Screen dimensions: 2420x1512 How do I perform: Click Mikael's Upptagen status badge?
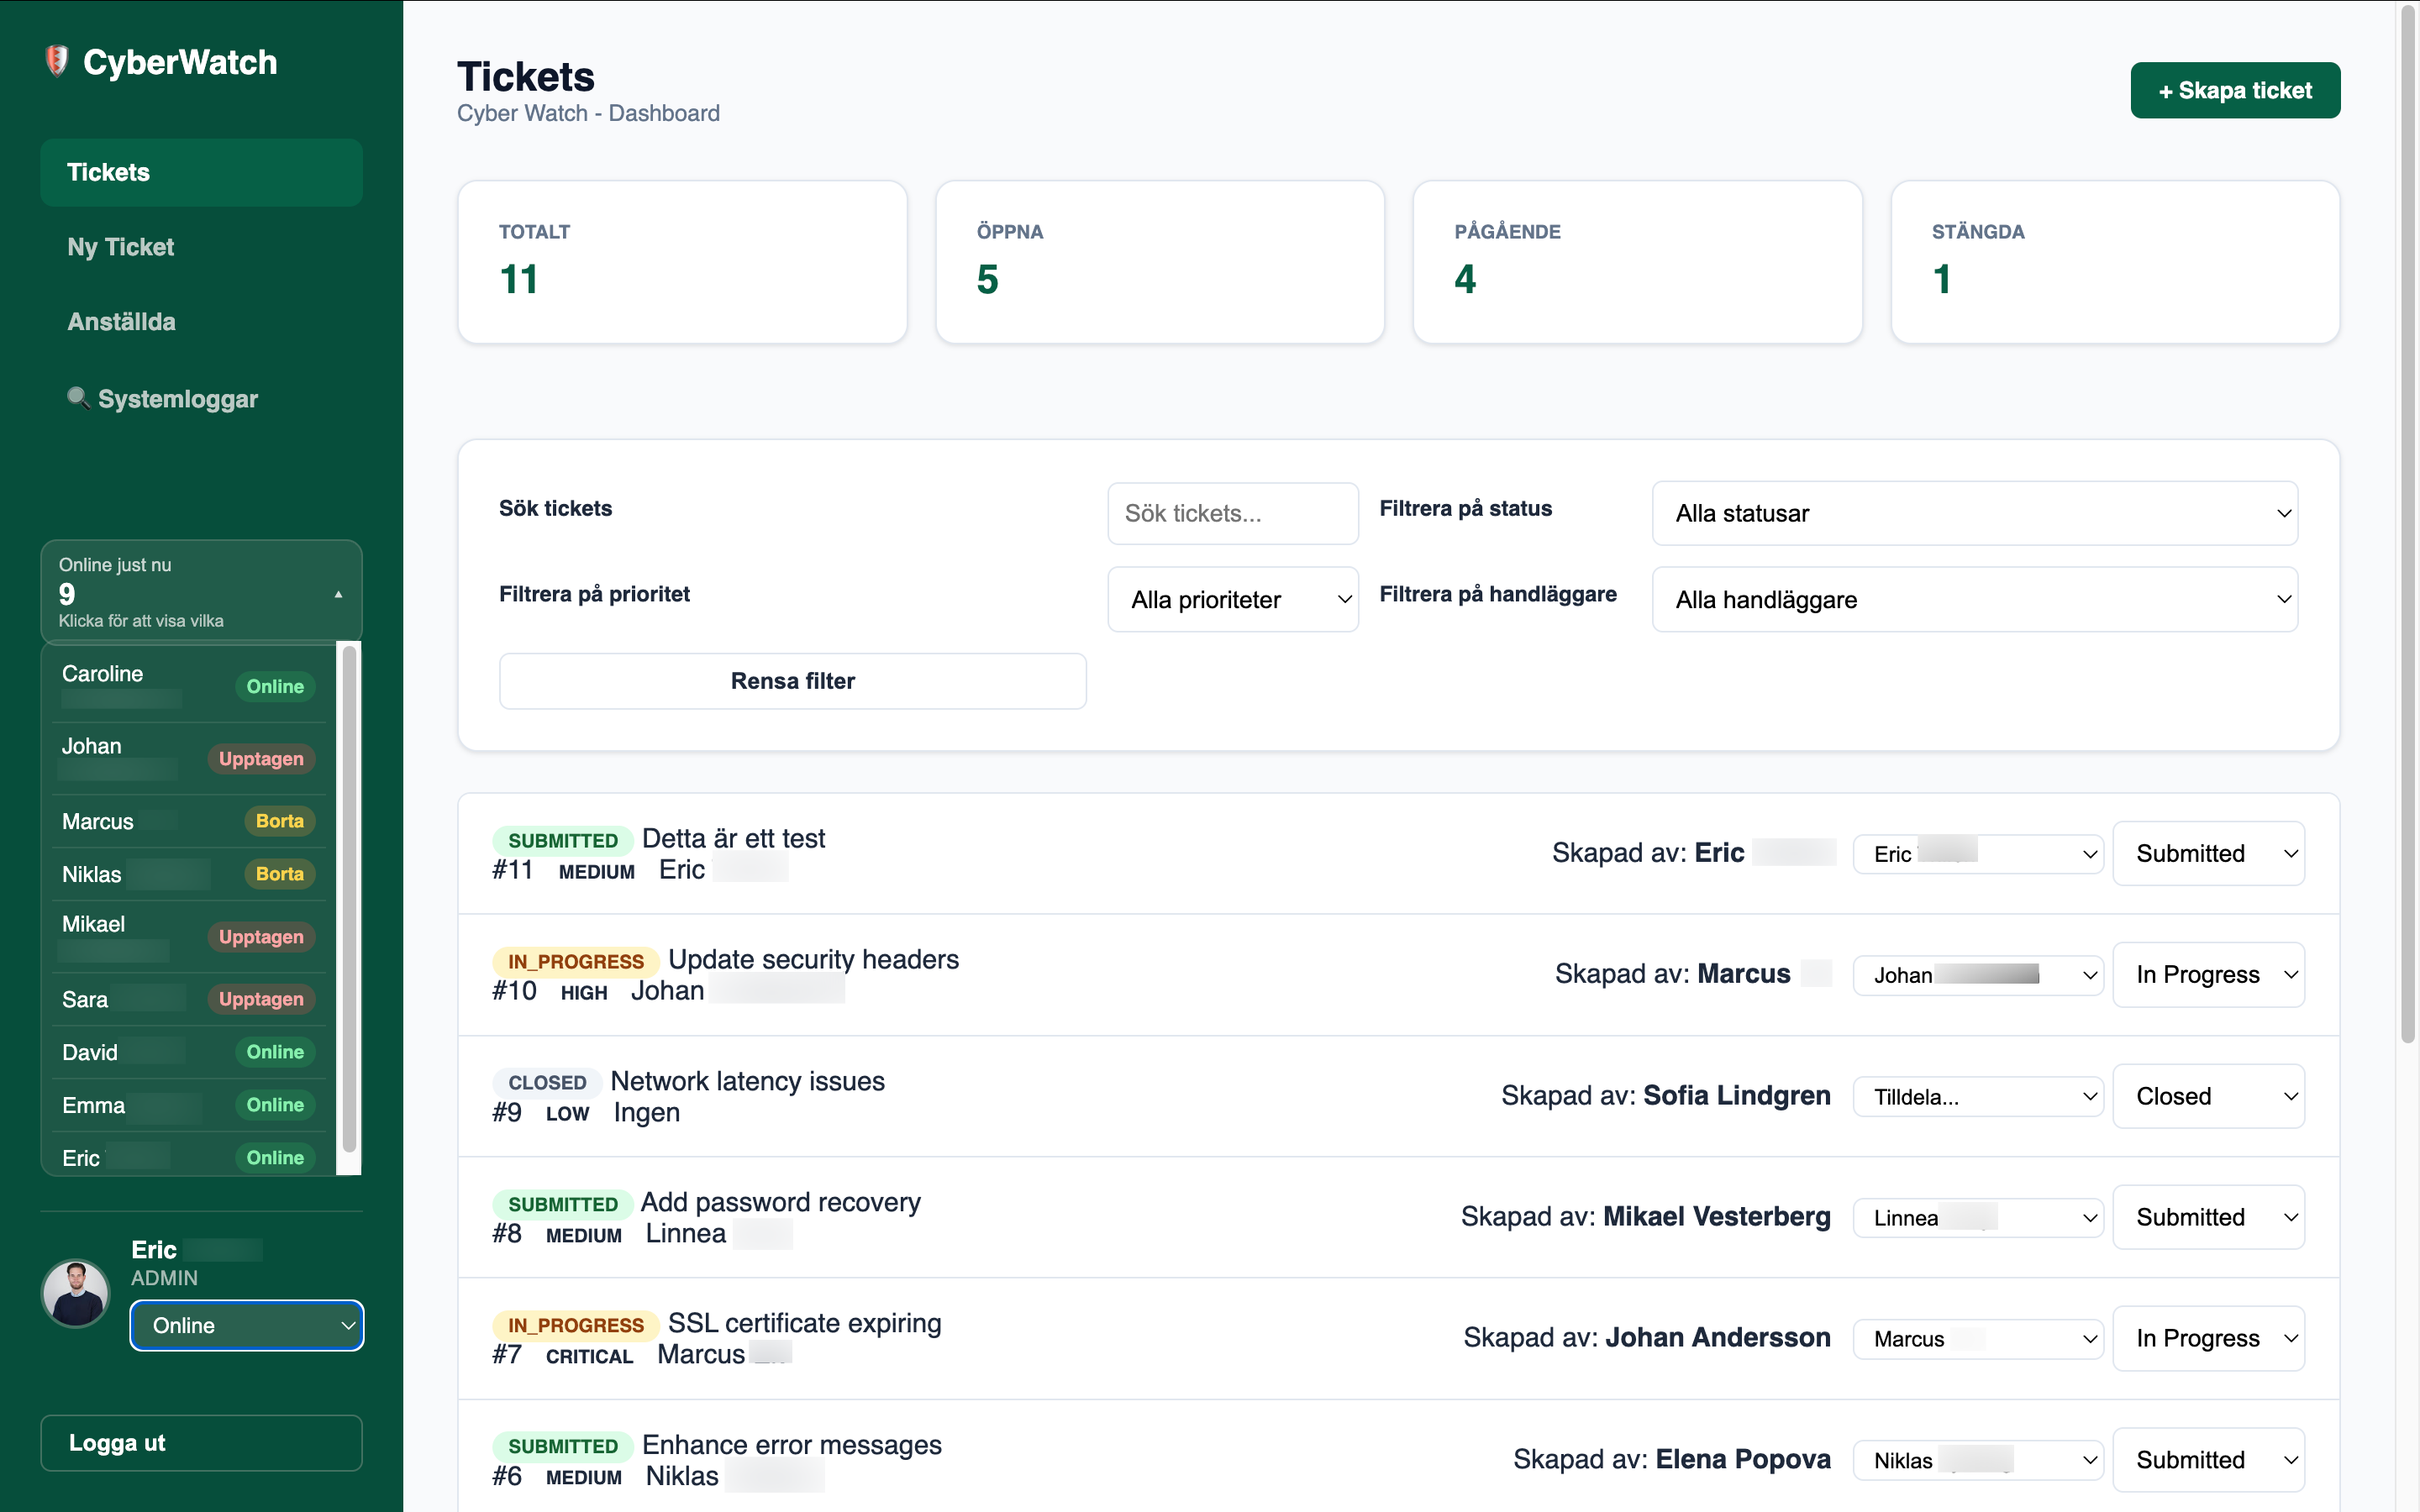(x=261, y=937)
